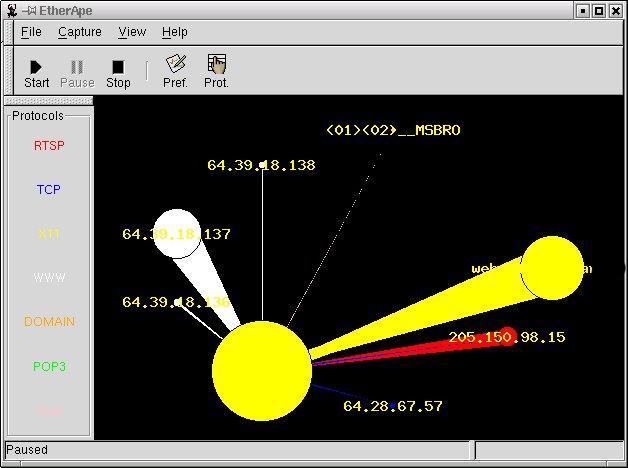
Task: Expand the View menu
Action: coord(132,32)
